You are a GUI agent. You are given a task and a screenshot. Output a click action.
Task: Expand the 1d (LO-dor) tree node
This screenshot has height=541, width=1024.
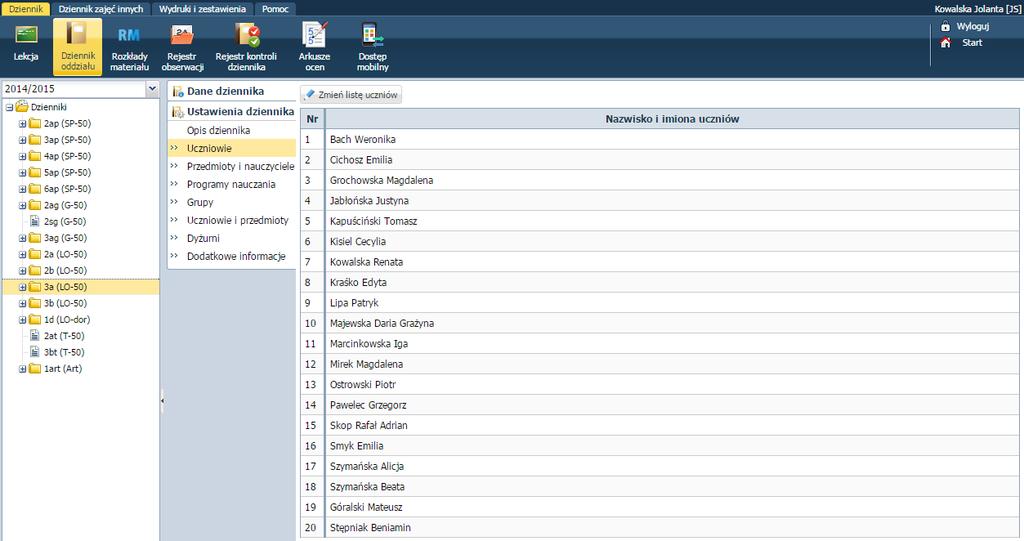point(22,320)
